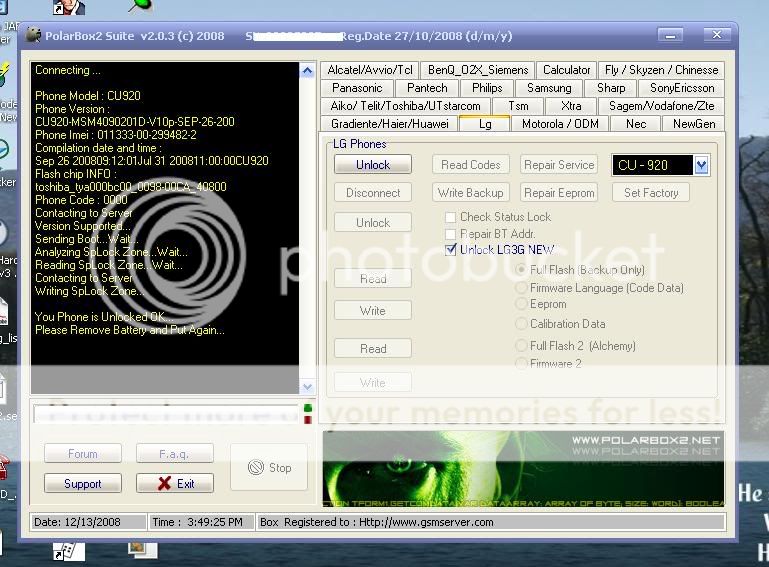769x567 pixels.
Task: Switch to Panasonic tab
Action: coord(357,88)
